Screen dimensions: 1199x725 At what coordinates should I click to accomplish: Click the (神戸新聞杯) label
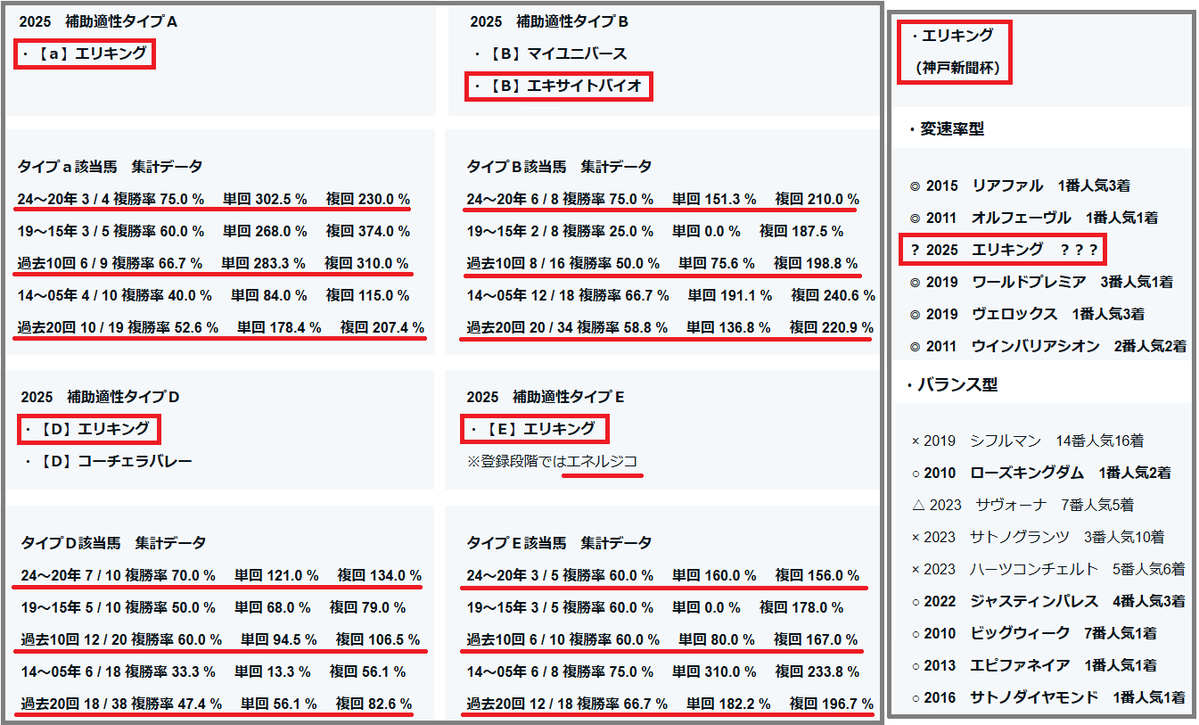(x=957, y=67)
